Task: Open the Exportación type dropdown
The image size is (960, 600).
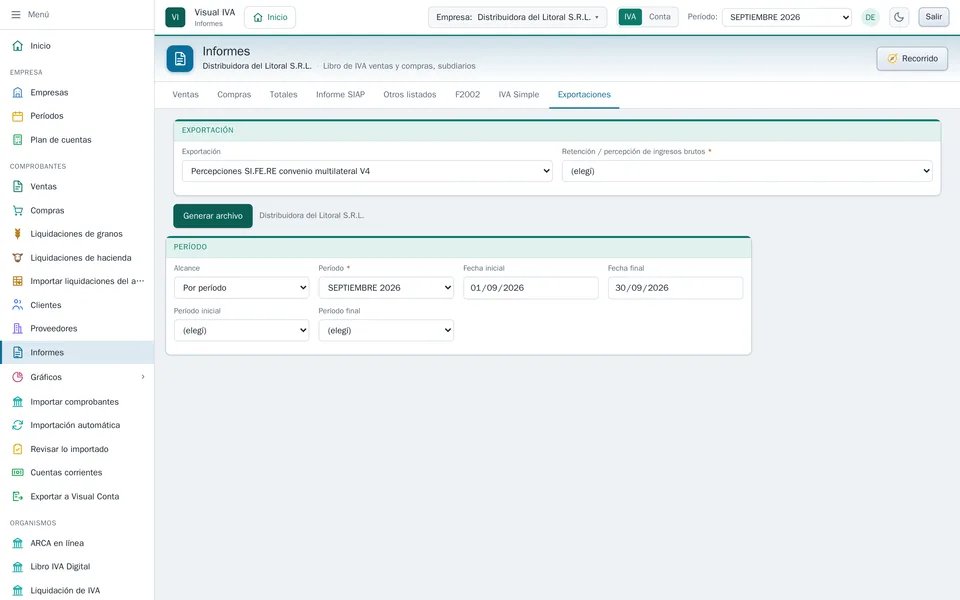Action: (x=367, y=171)
